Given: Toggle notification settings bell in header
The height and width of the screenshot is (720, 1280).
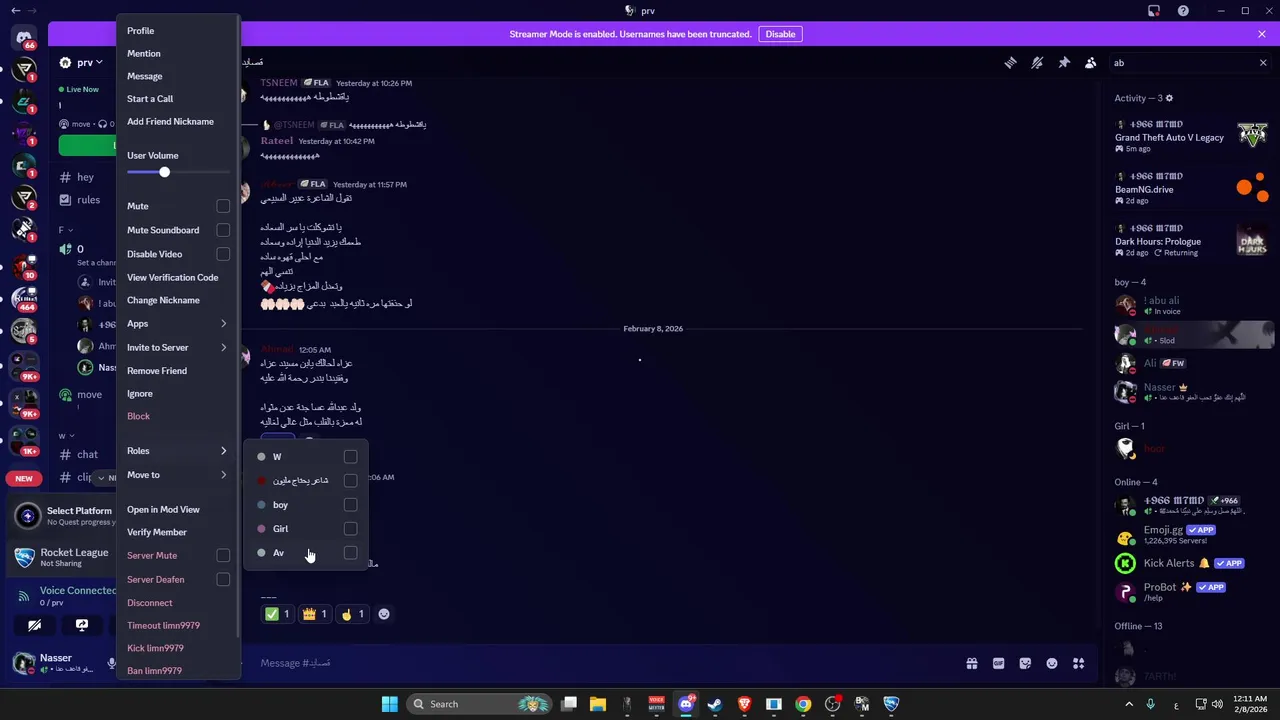Looking at the screenshot, I should point(1037,62).
